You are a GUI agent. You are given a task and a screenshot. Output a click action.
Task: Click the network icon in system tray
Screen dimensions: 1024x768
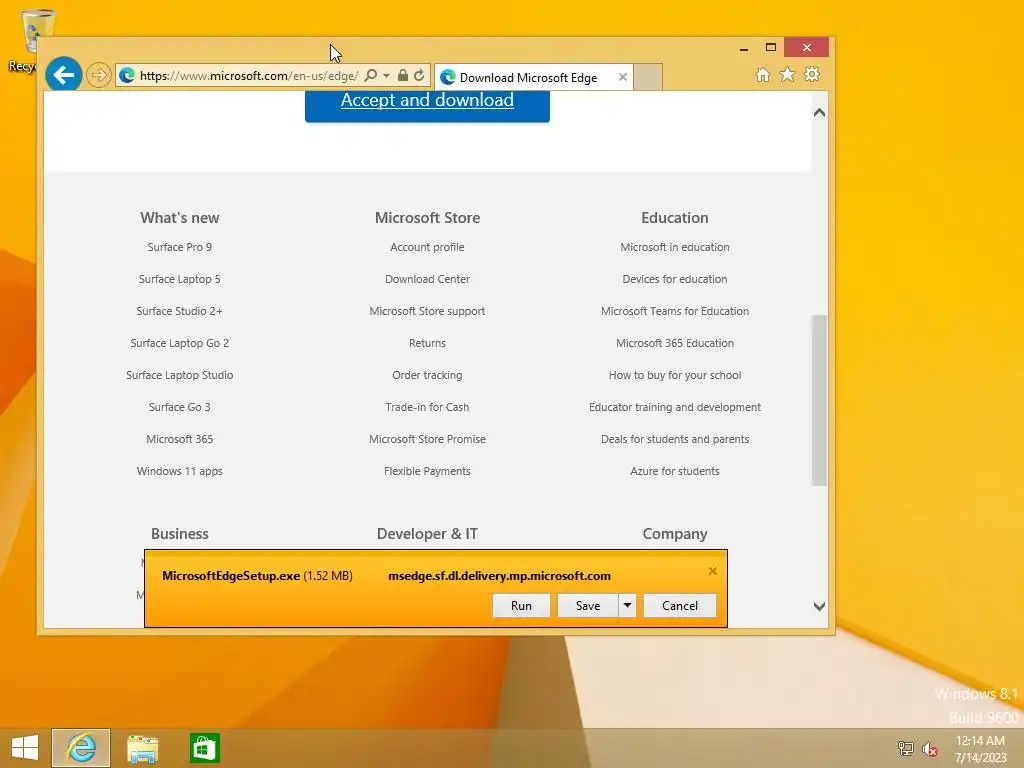pos(905,749)
